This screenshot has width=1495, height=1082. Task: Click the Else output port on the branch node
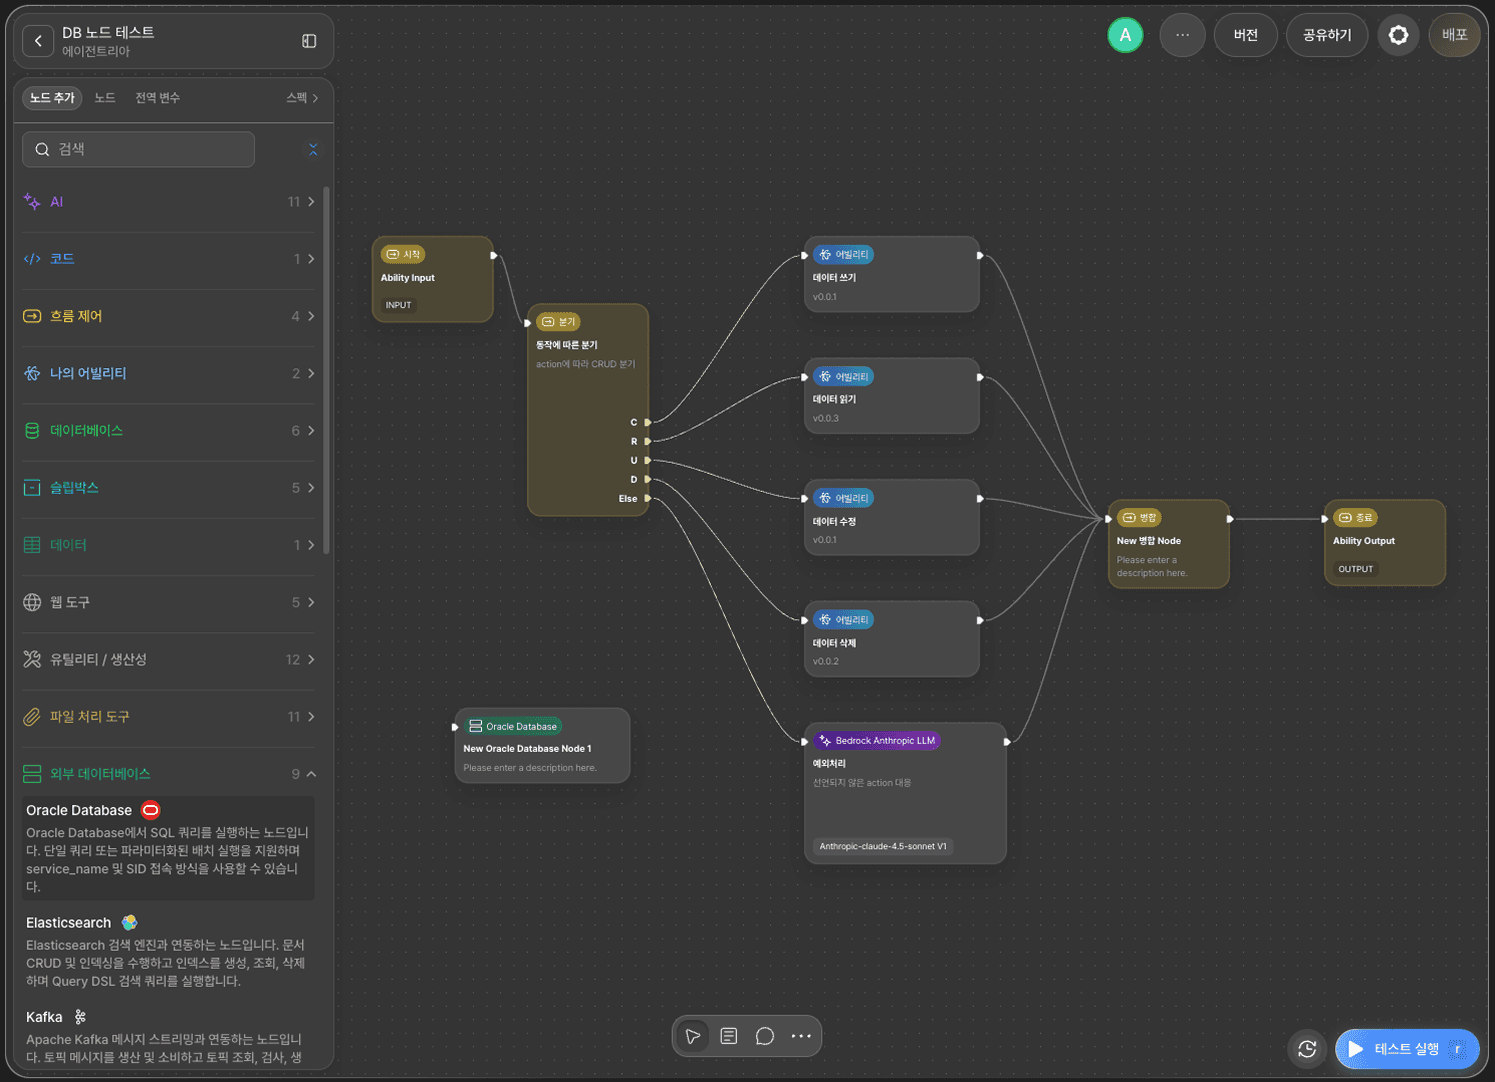pos(648,498)
